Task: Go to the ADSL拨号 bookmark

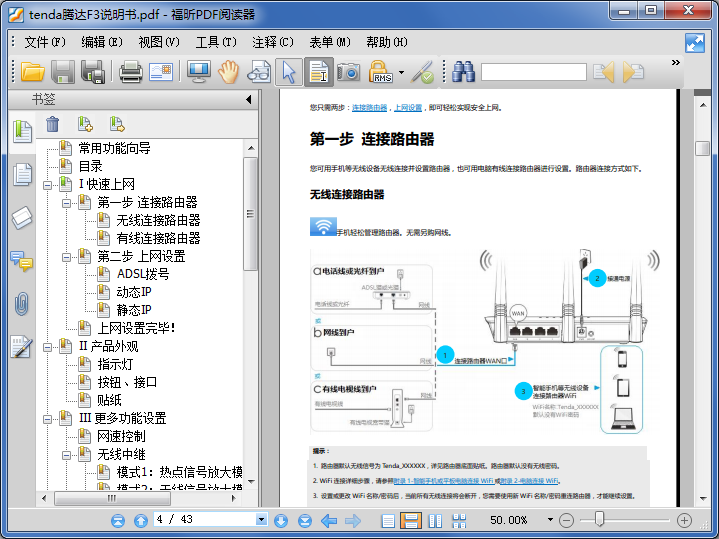Action: pyautogui.click(x=143, y=274)
